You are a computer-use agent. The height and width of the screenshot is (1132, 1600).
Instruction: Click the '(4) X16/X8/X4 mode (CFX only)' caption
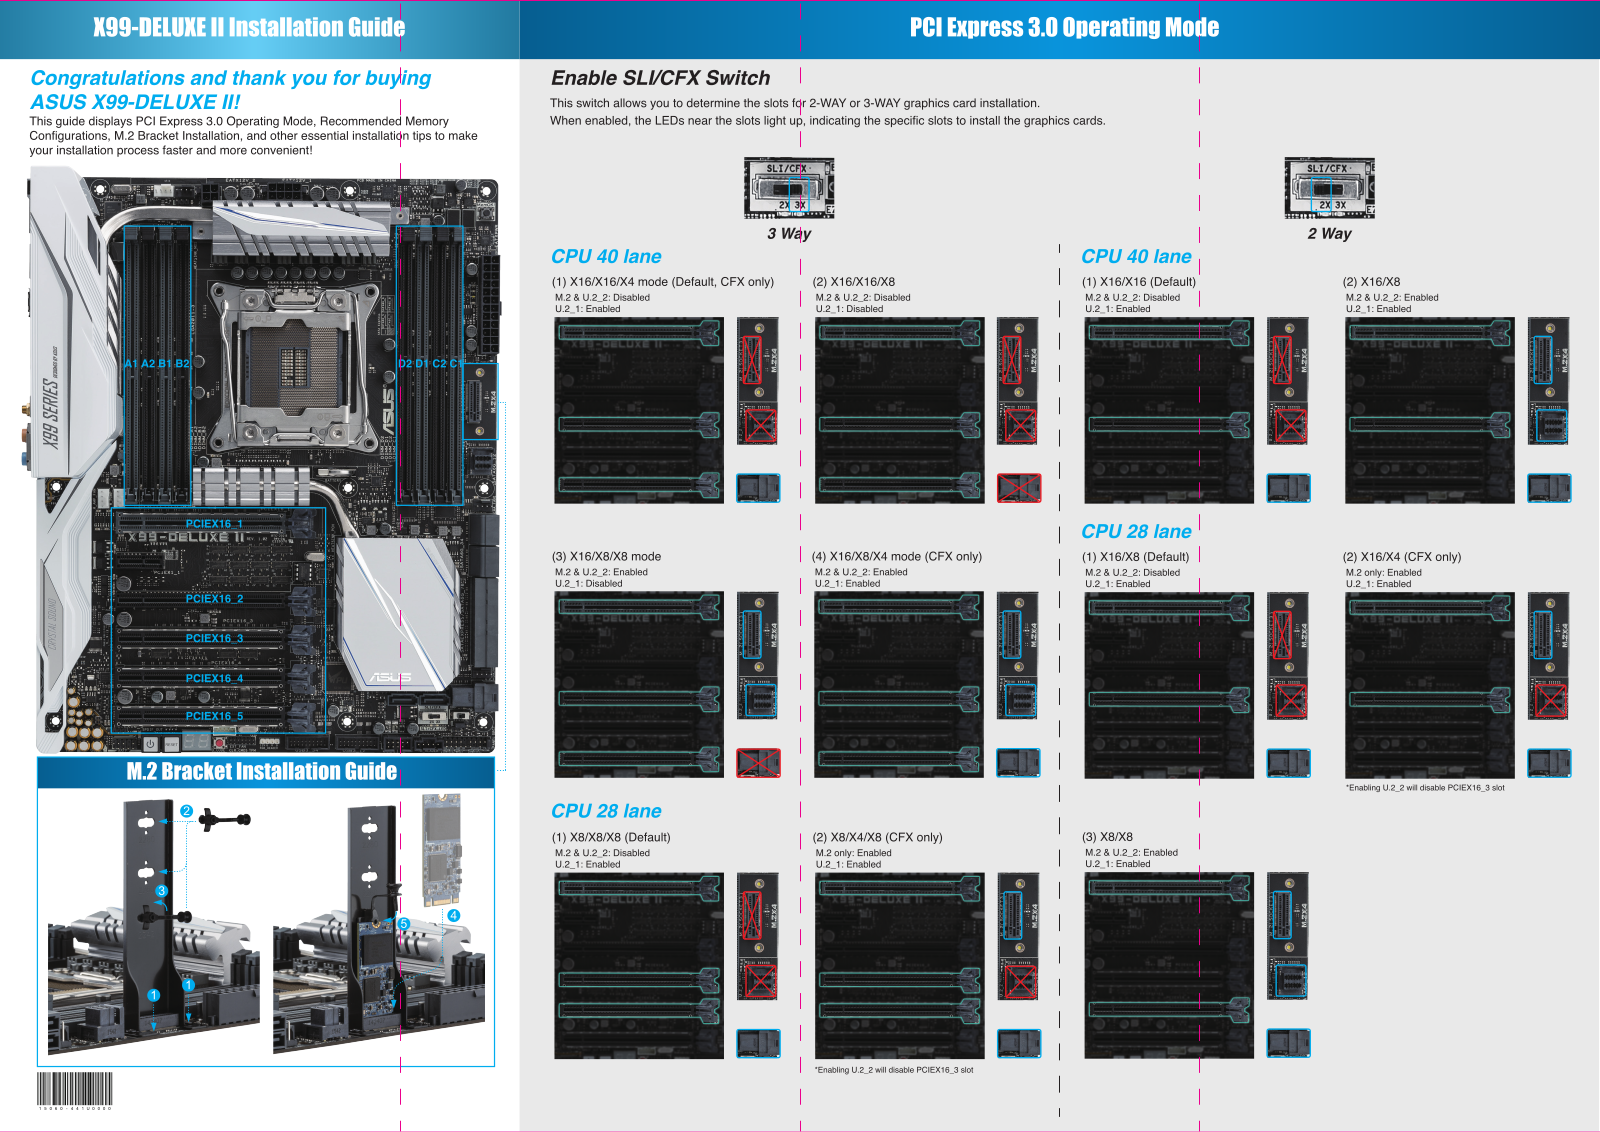coord(897,557)
